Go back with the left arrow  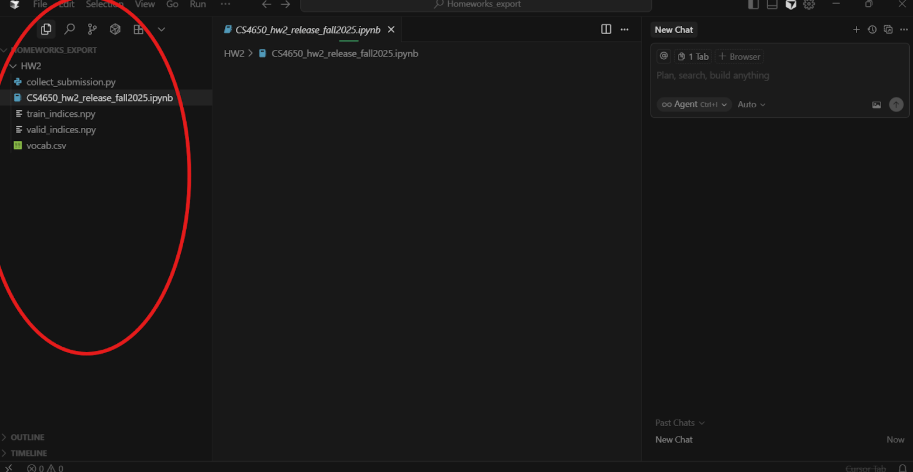point(267,4)
